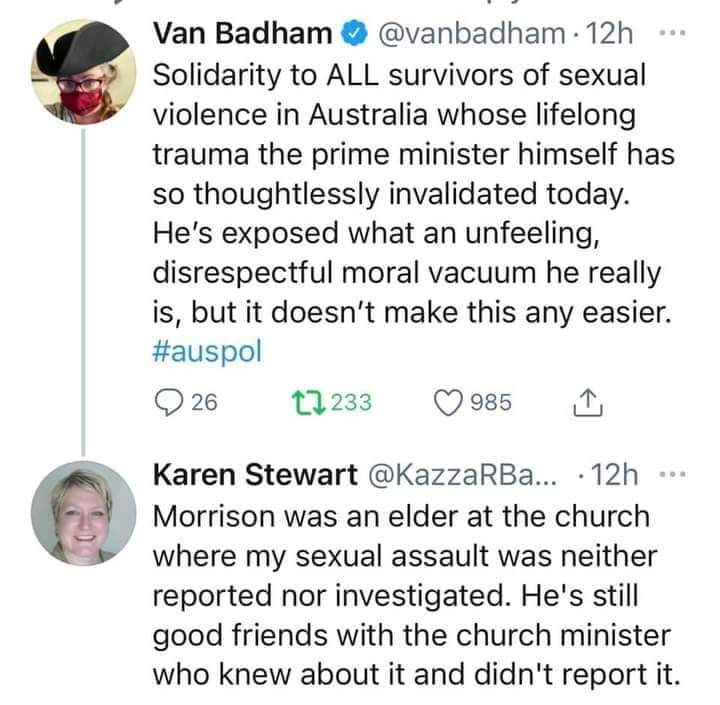The width and height of the screenshot is (720, 705).
Task: Click the Van Badham display name
Action: click(x=243, y=34)
